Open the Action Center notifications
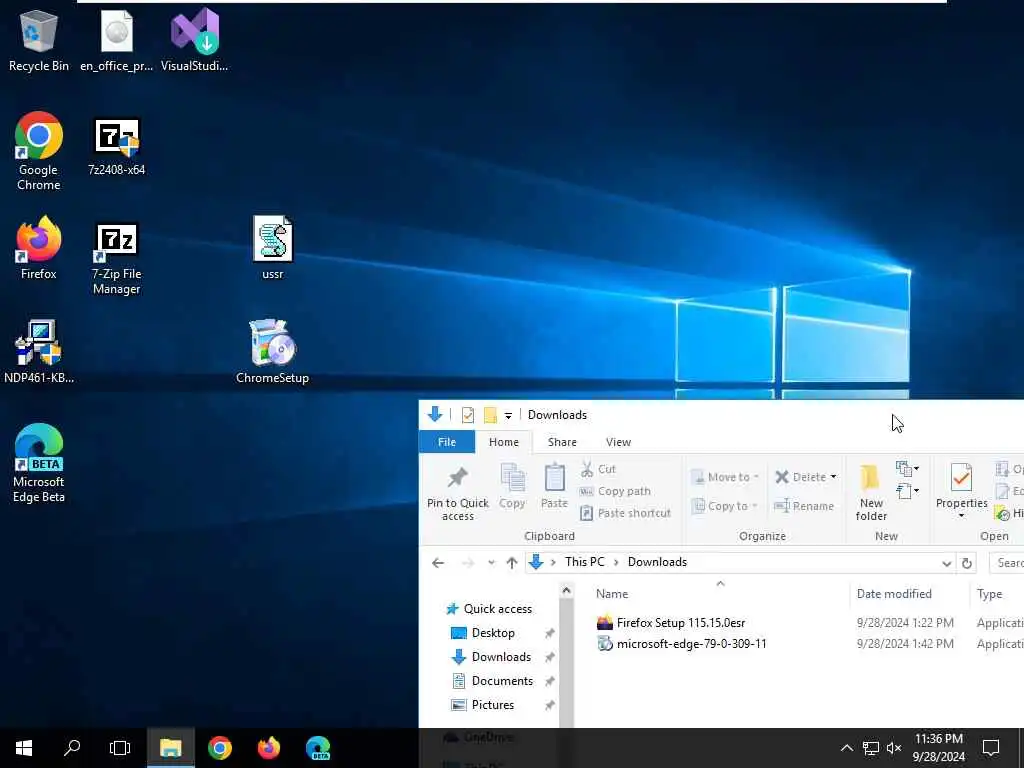Image resolution: width=1024 pixels, height=768 pixels. (991, 748)
